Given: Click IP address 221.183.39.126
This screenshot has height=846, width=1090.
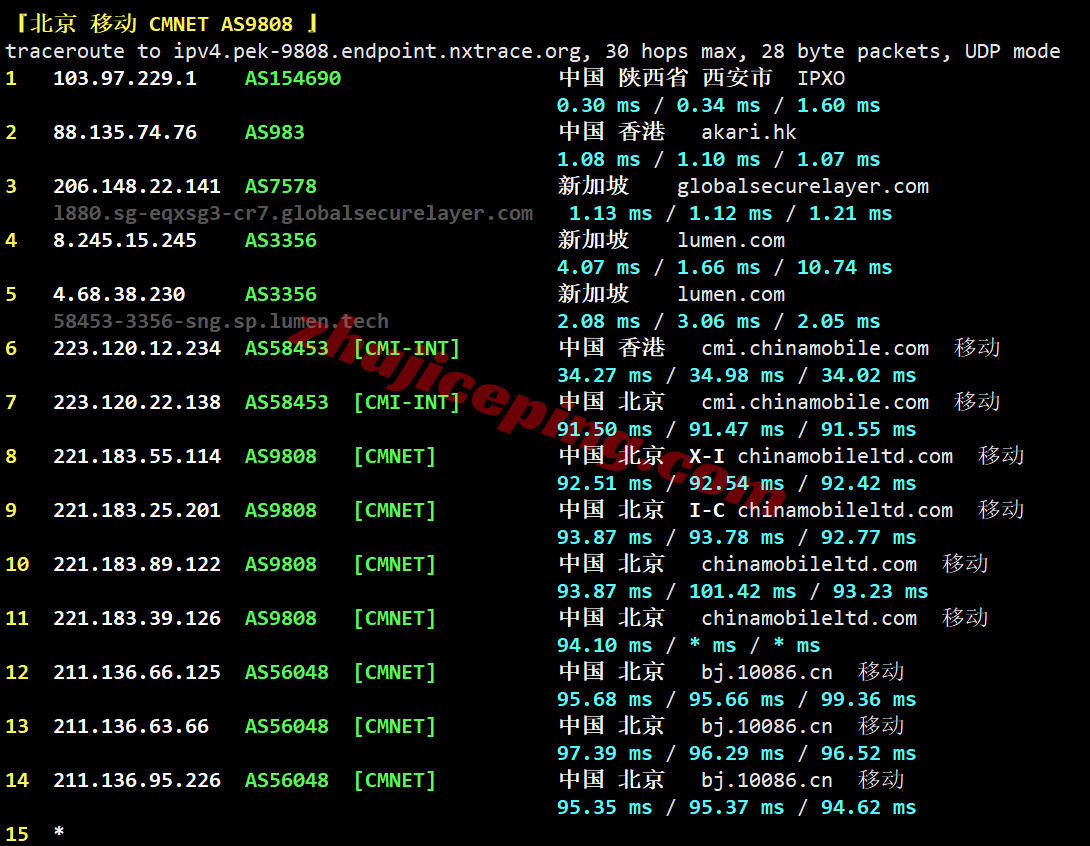Looking at the screenshot, I should [137, 619].
